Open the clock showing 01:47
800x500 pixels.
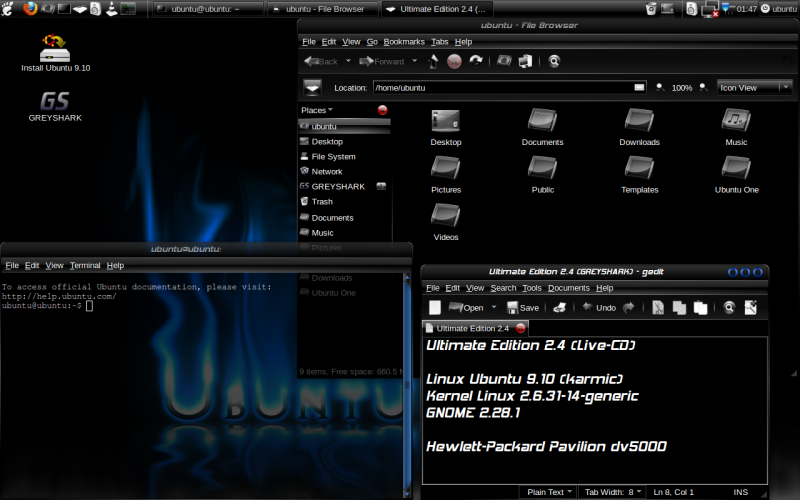pyautogui.click(x=746, y=9)
